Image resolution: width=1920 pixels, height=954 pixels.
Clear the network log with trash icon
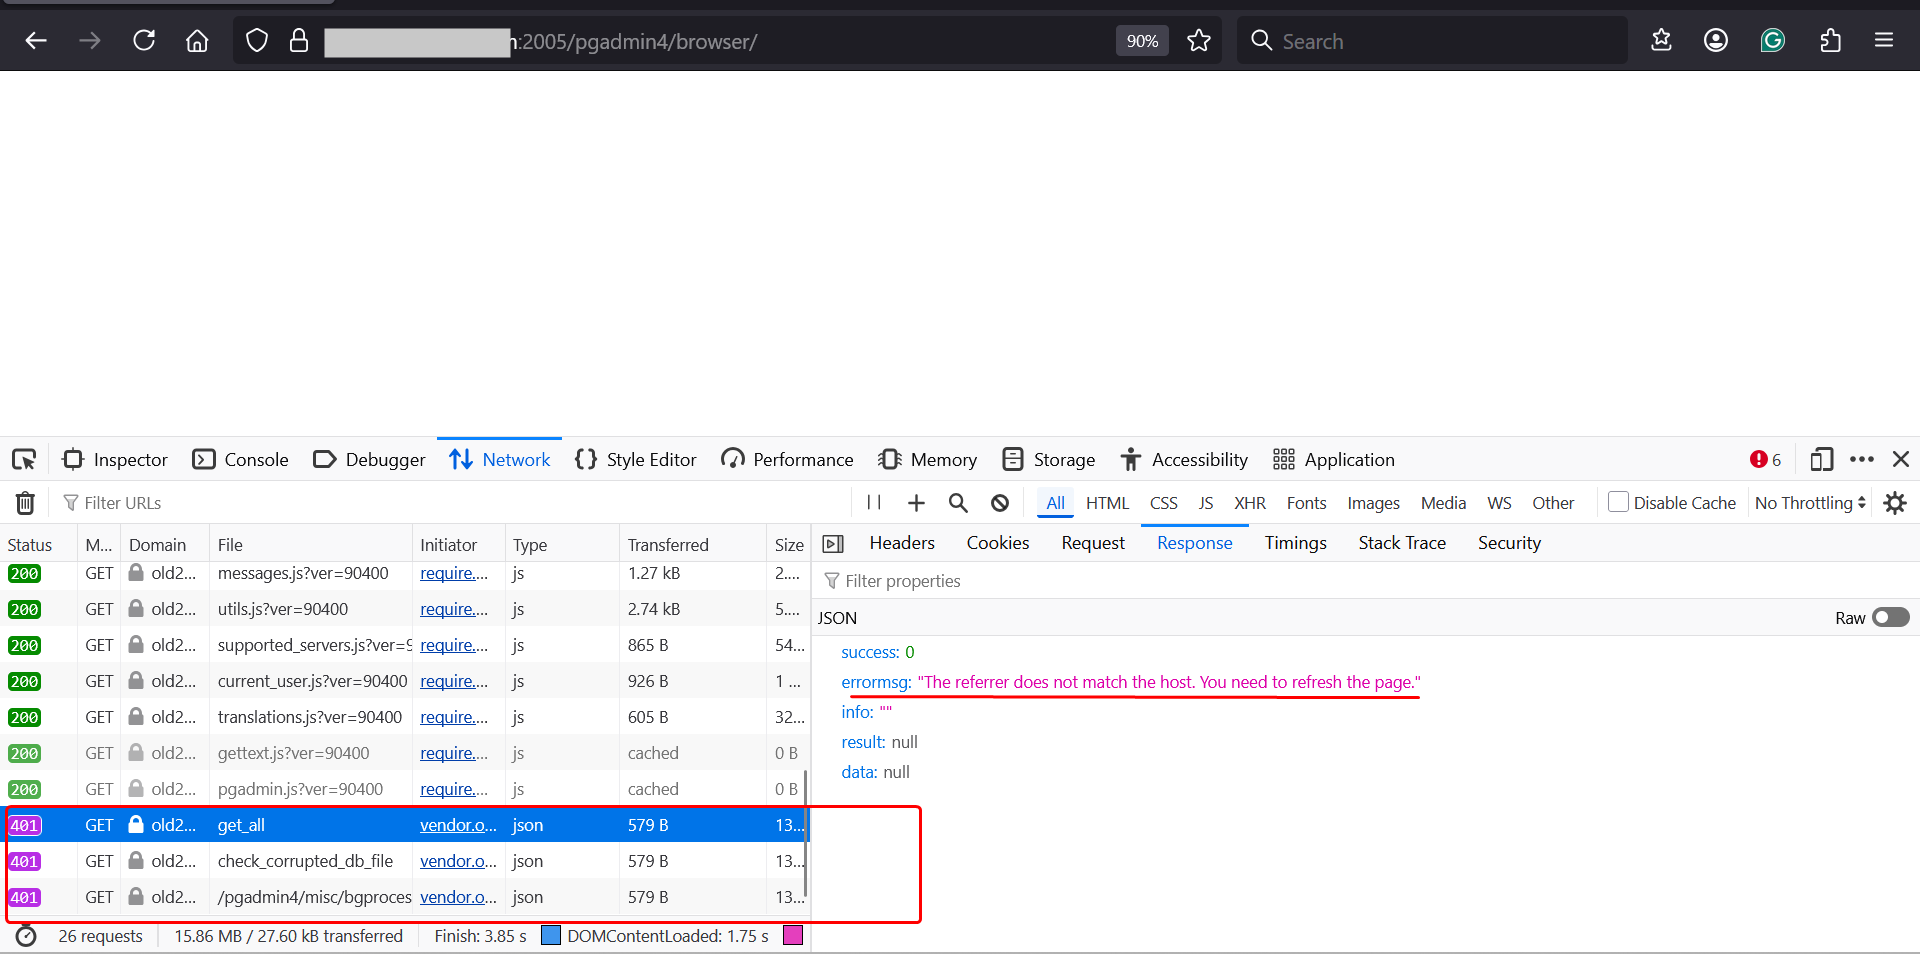pyautogui.click(x=26, y=503)
